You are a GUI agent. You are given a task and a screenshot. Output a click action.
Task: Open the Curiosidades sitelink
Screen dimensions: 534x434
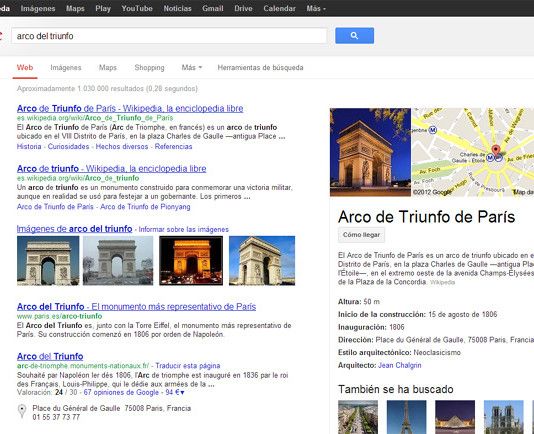[x=68, y=146]
